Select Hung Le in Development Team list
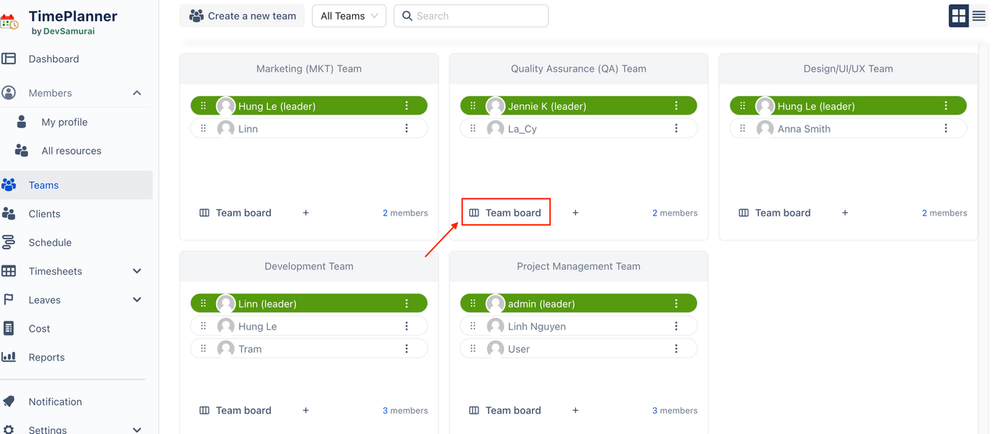The height and width of the screenshot is (434, 999). [x=309, y=326]
